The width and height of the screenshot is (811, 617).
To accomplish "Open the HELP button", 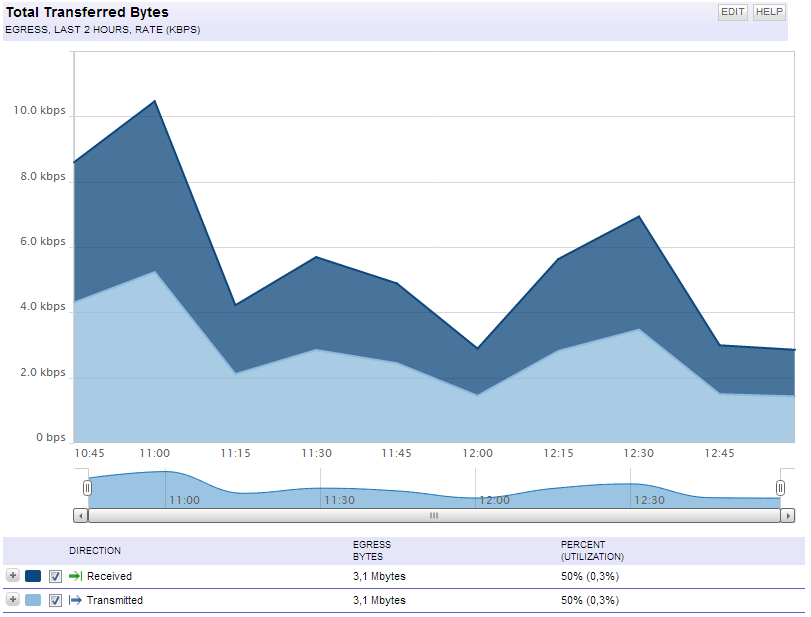I will click(769, 12).
